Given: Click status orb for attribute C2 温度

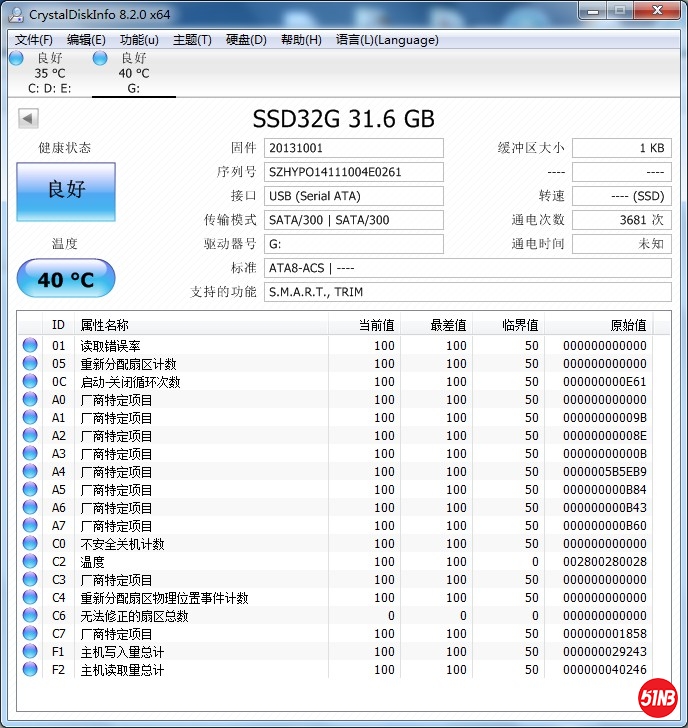Looking at the screenshot, I should (30, 562).
